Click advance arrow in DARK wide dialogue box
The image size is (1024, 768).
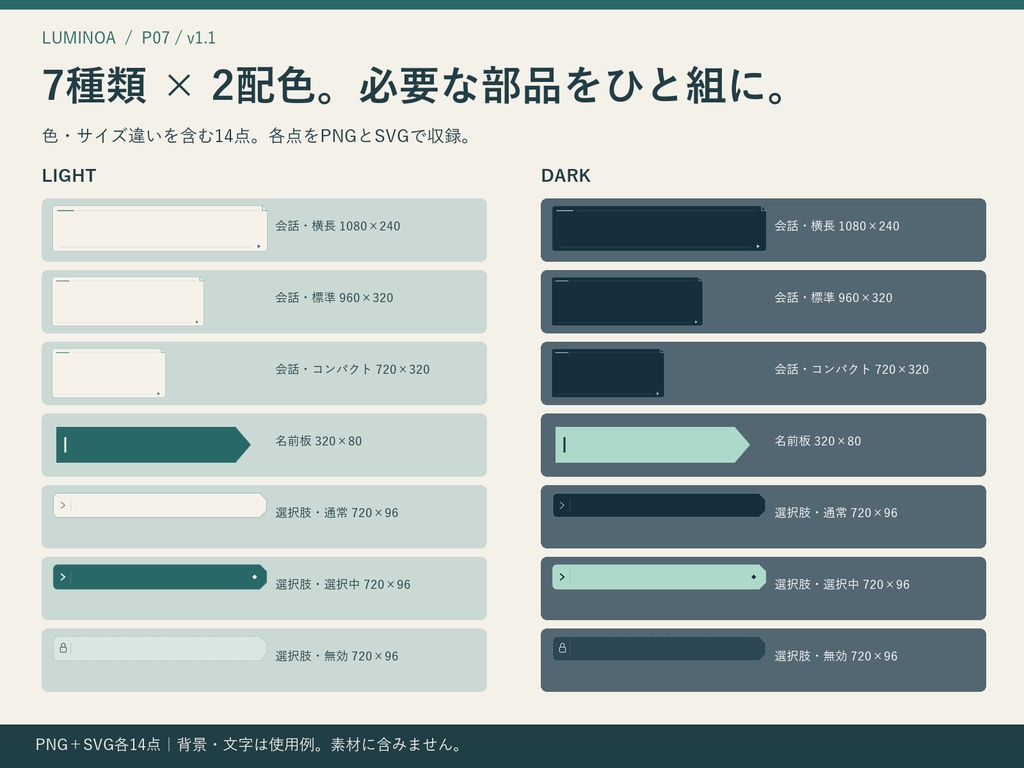[x=758, y=246]
